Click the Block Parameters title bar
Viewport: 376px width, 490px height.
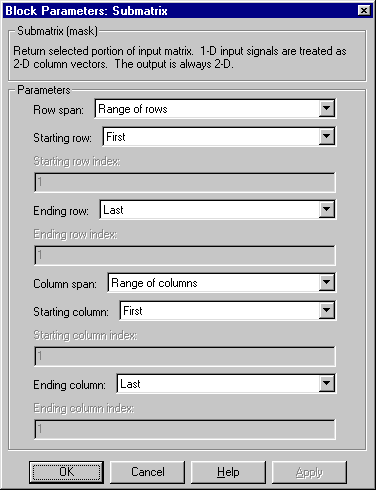(x=180, y=11)
